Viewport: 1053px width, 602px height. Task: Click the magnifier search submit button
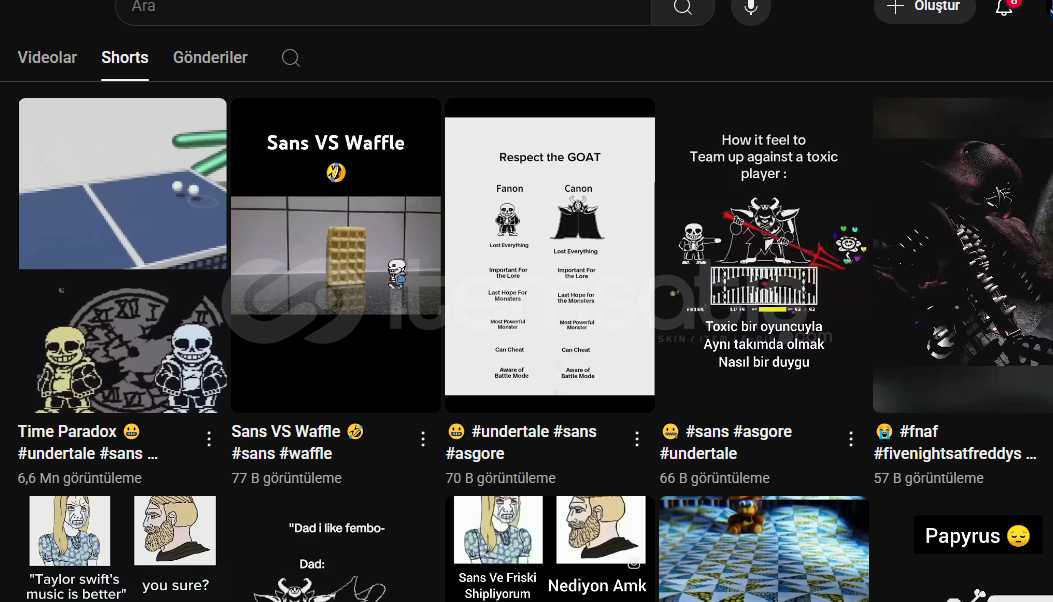(x=682, y=8)
